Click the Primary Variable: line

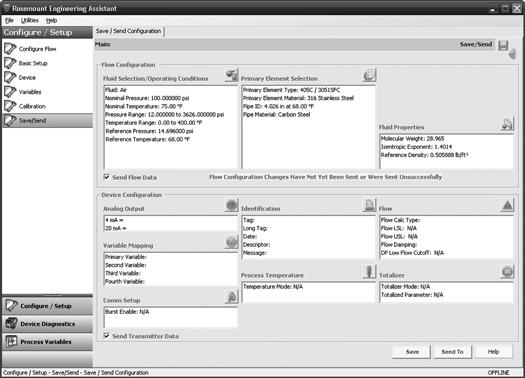click(126, 257)
